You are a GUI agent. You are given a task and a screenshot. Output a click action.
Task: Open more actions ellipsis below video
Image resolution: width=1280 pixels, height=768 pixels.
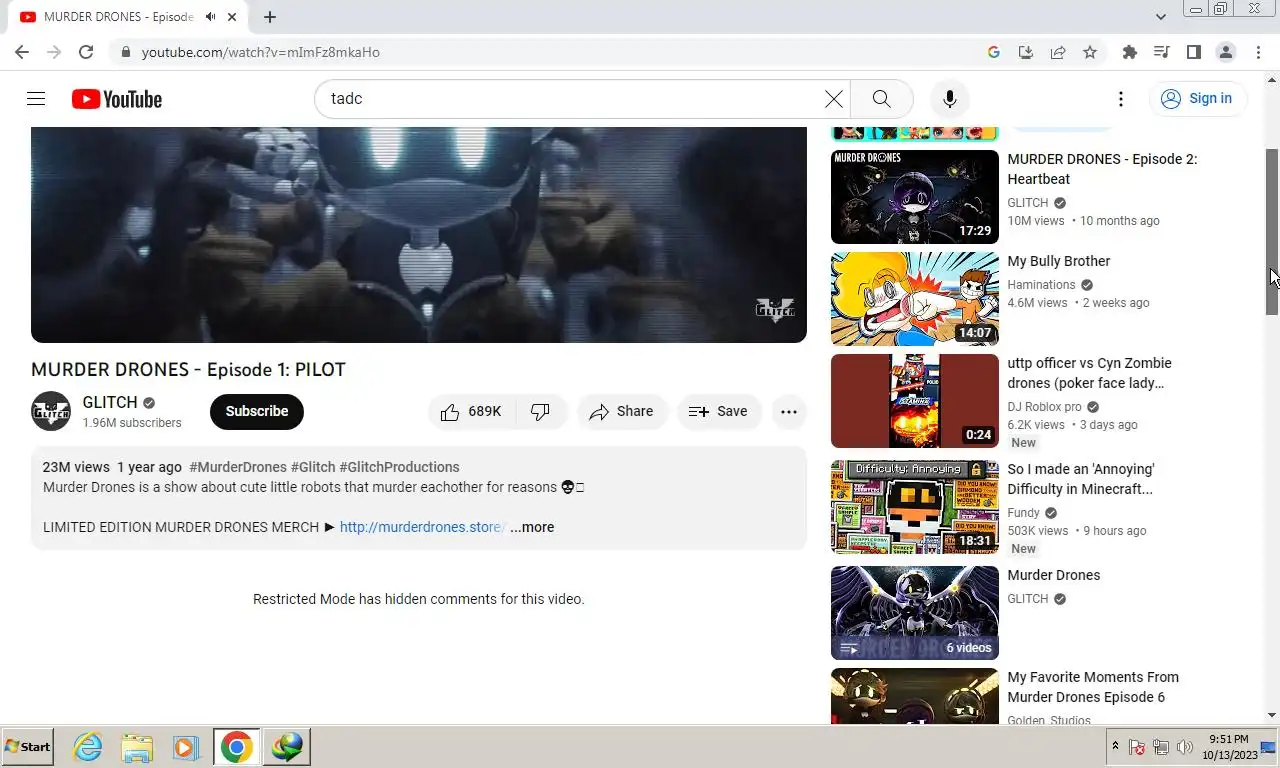(x=789, y=412)
